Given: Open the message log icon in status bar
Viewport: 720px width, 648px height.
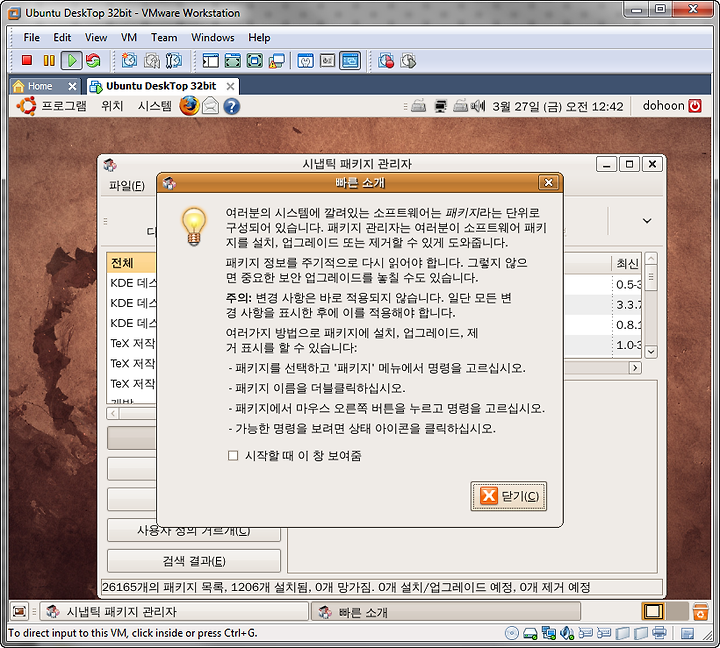Looking at the screenshot, I should [x=687, y=634].
